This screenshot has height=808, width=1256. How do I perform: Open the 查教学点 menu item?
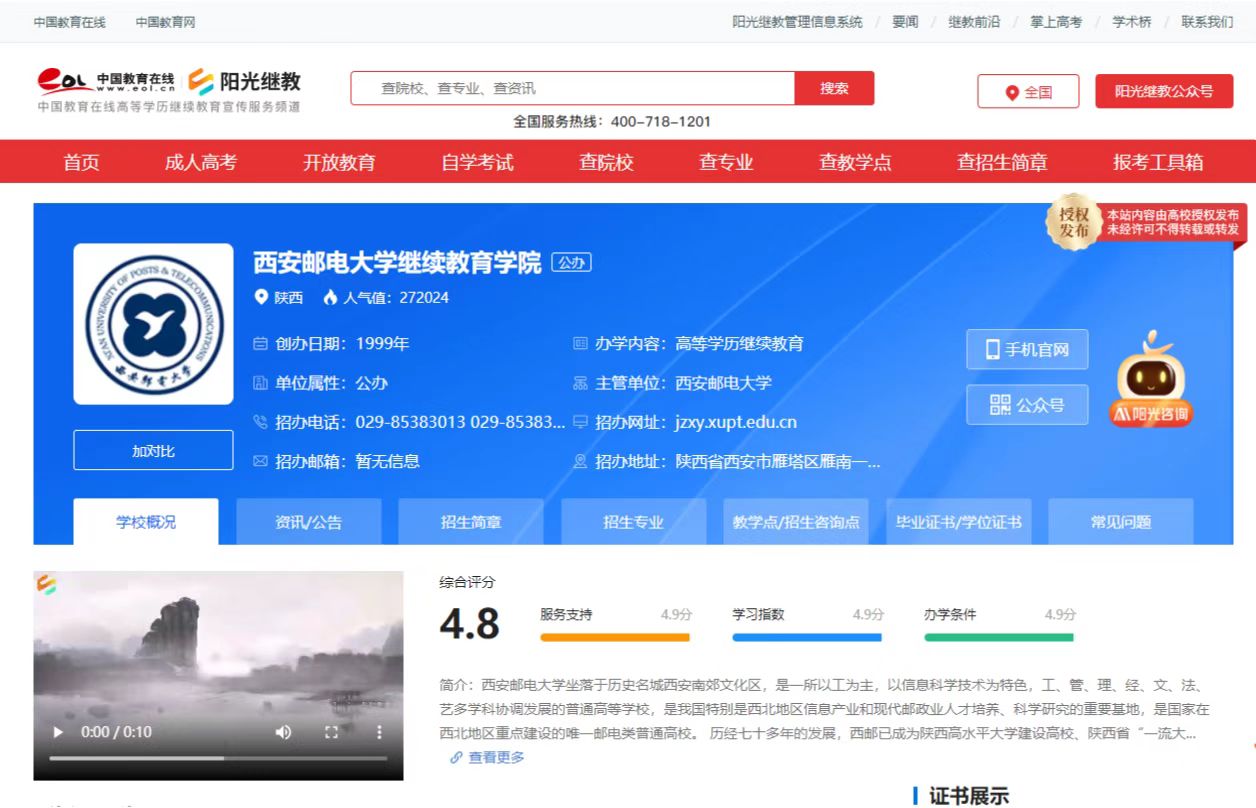click(855, 162)
